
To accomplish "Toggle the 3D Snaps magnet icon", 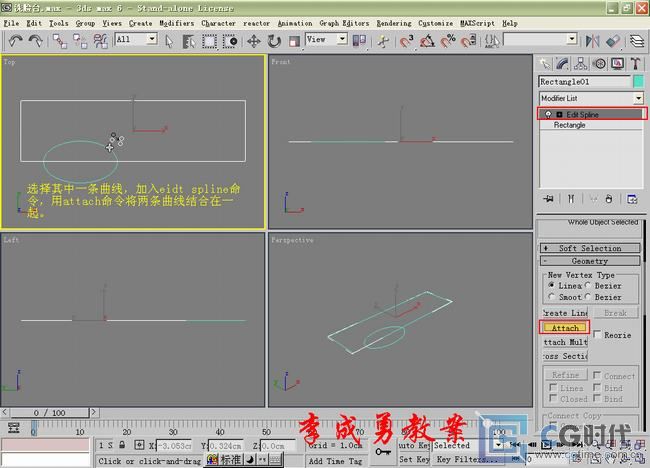I will 406,41.
